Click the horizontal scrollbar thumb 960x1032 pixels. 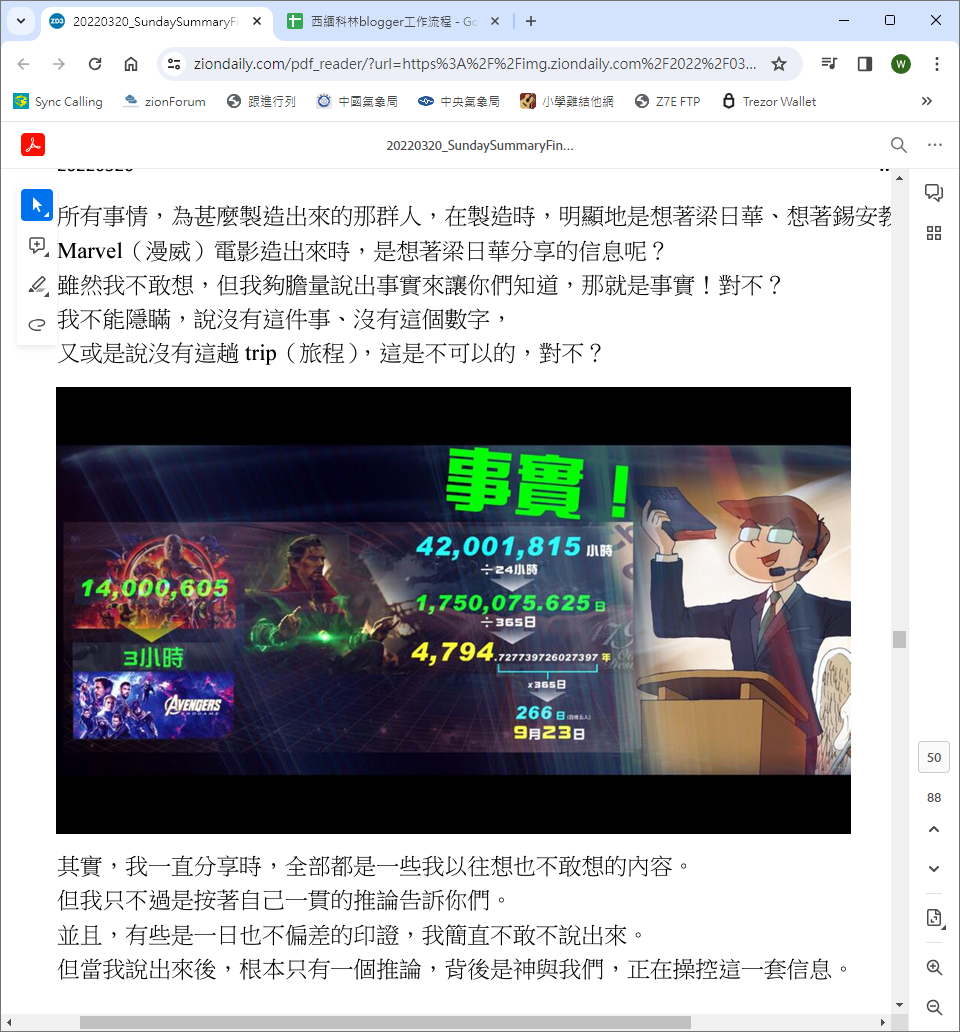tap(385, 1022)
